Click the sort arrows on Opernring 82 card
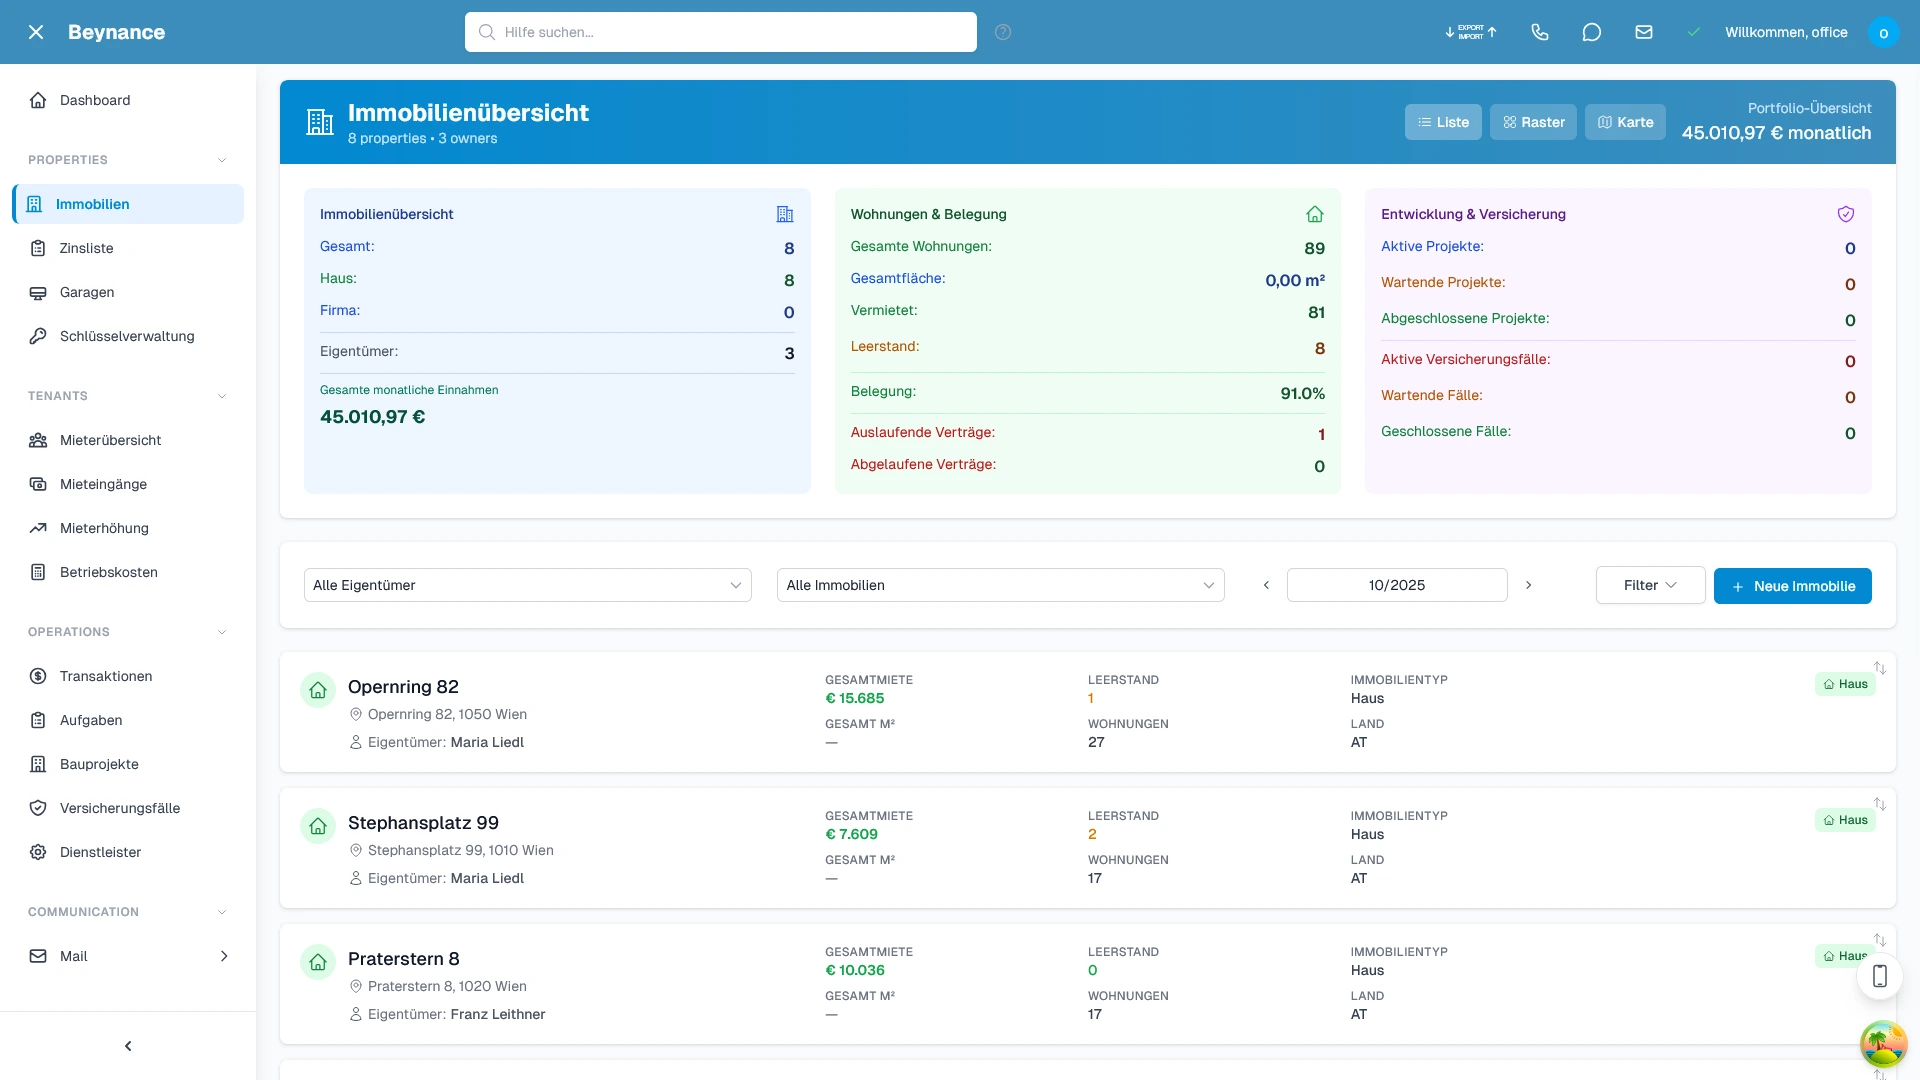 pos(1880,667)
